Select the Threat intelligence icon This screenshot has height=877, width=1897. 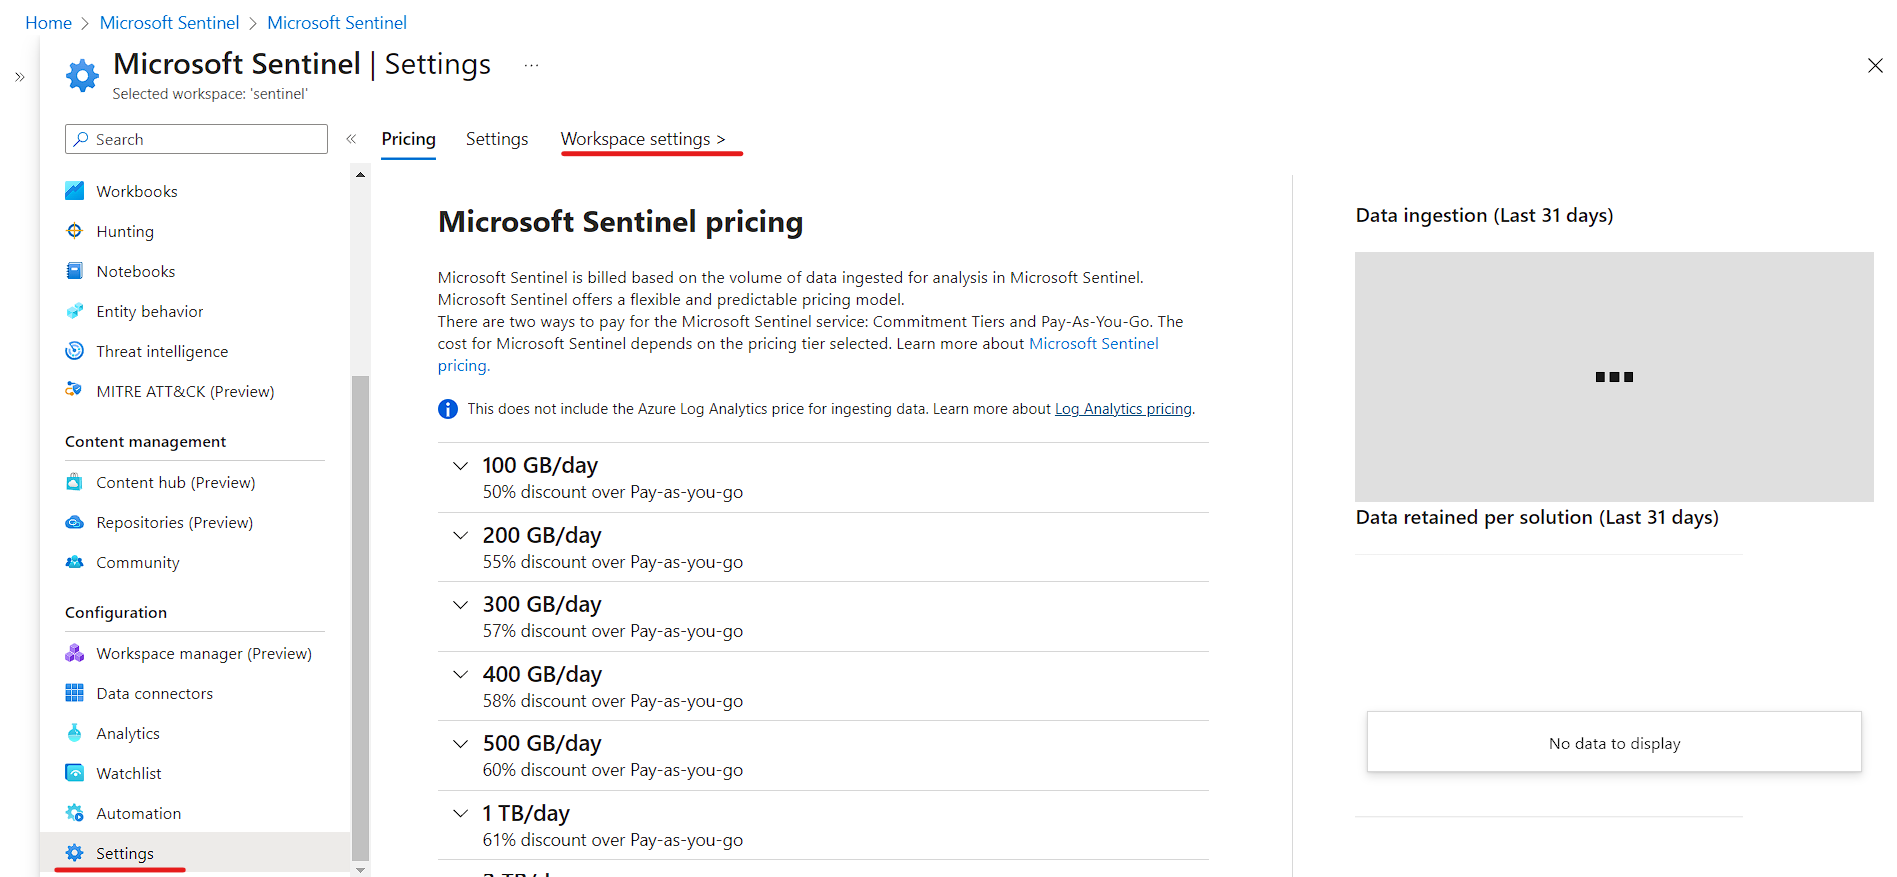click(75, 351)
